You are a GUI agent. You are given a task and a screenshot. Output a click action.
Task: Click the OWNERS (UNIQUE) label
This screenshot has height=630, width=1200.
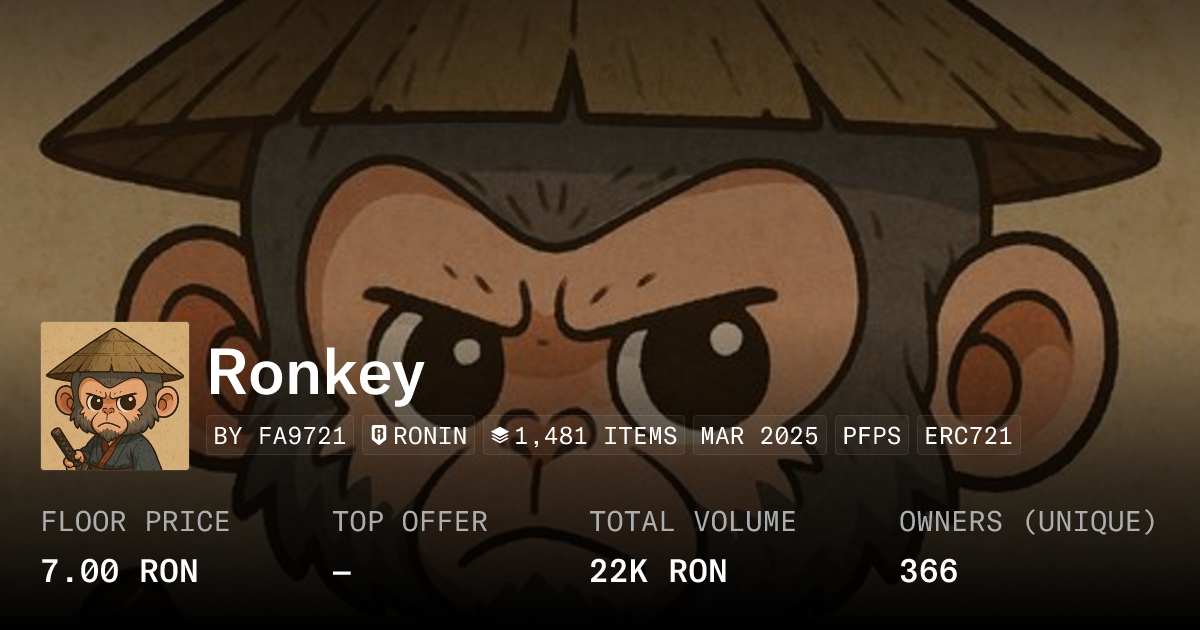click(x=1028, y=522)
